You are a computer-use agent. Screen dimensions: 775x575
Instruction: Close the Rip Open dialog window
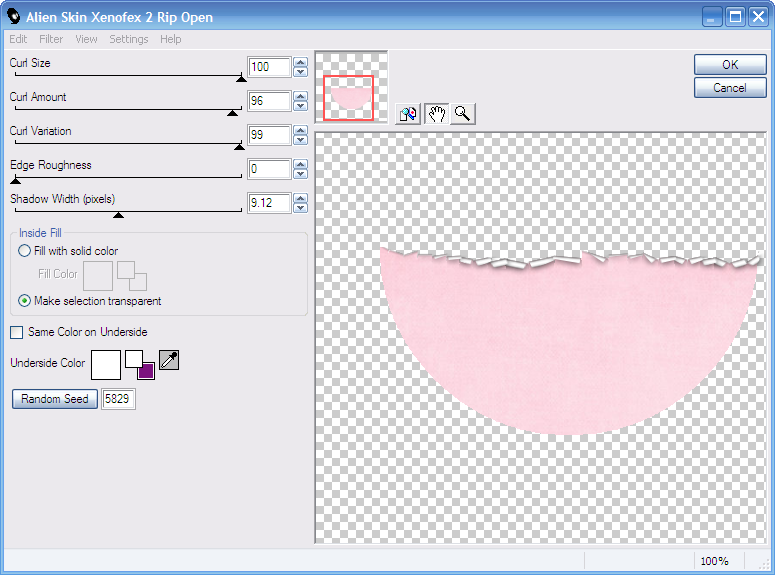(x=758, y=17)
